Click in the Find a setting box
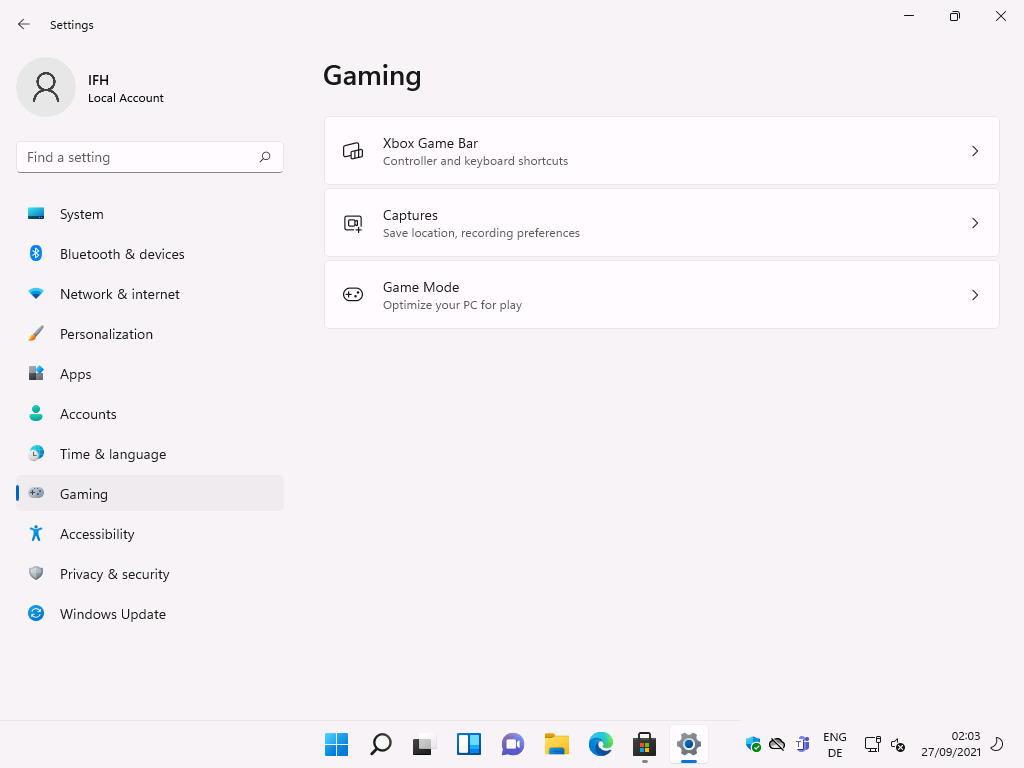Viewport: 1024px width, 768px height. (x=150, y=157)
